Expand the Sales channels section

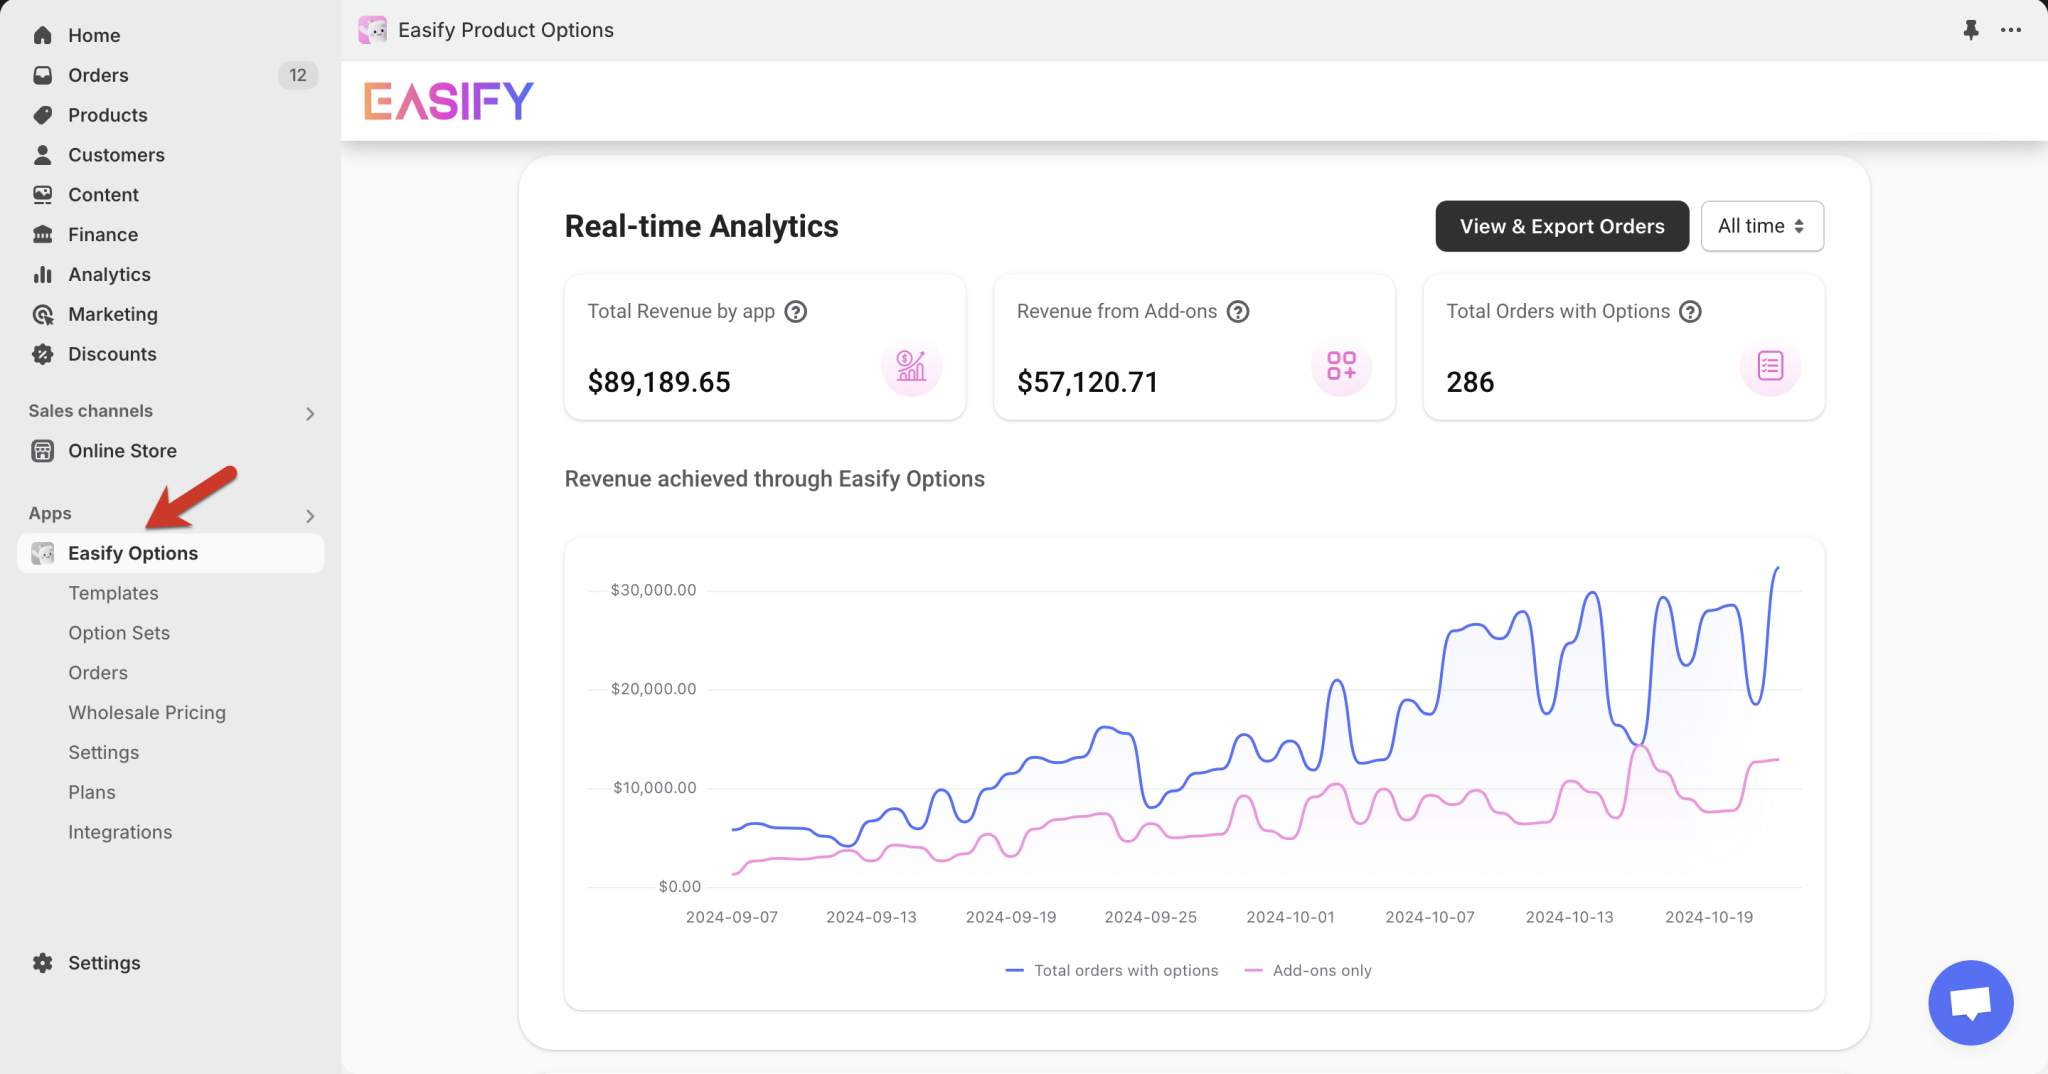coord(309,412)
